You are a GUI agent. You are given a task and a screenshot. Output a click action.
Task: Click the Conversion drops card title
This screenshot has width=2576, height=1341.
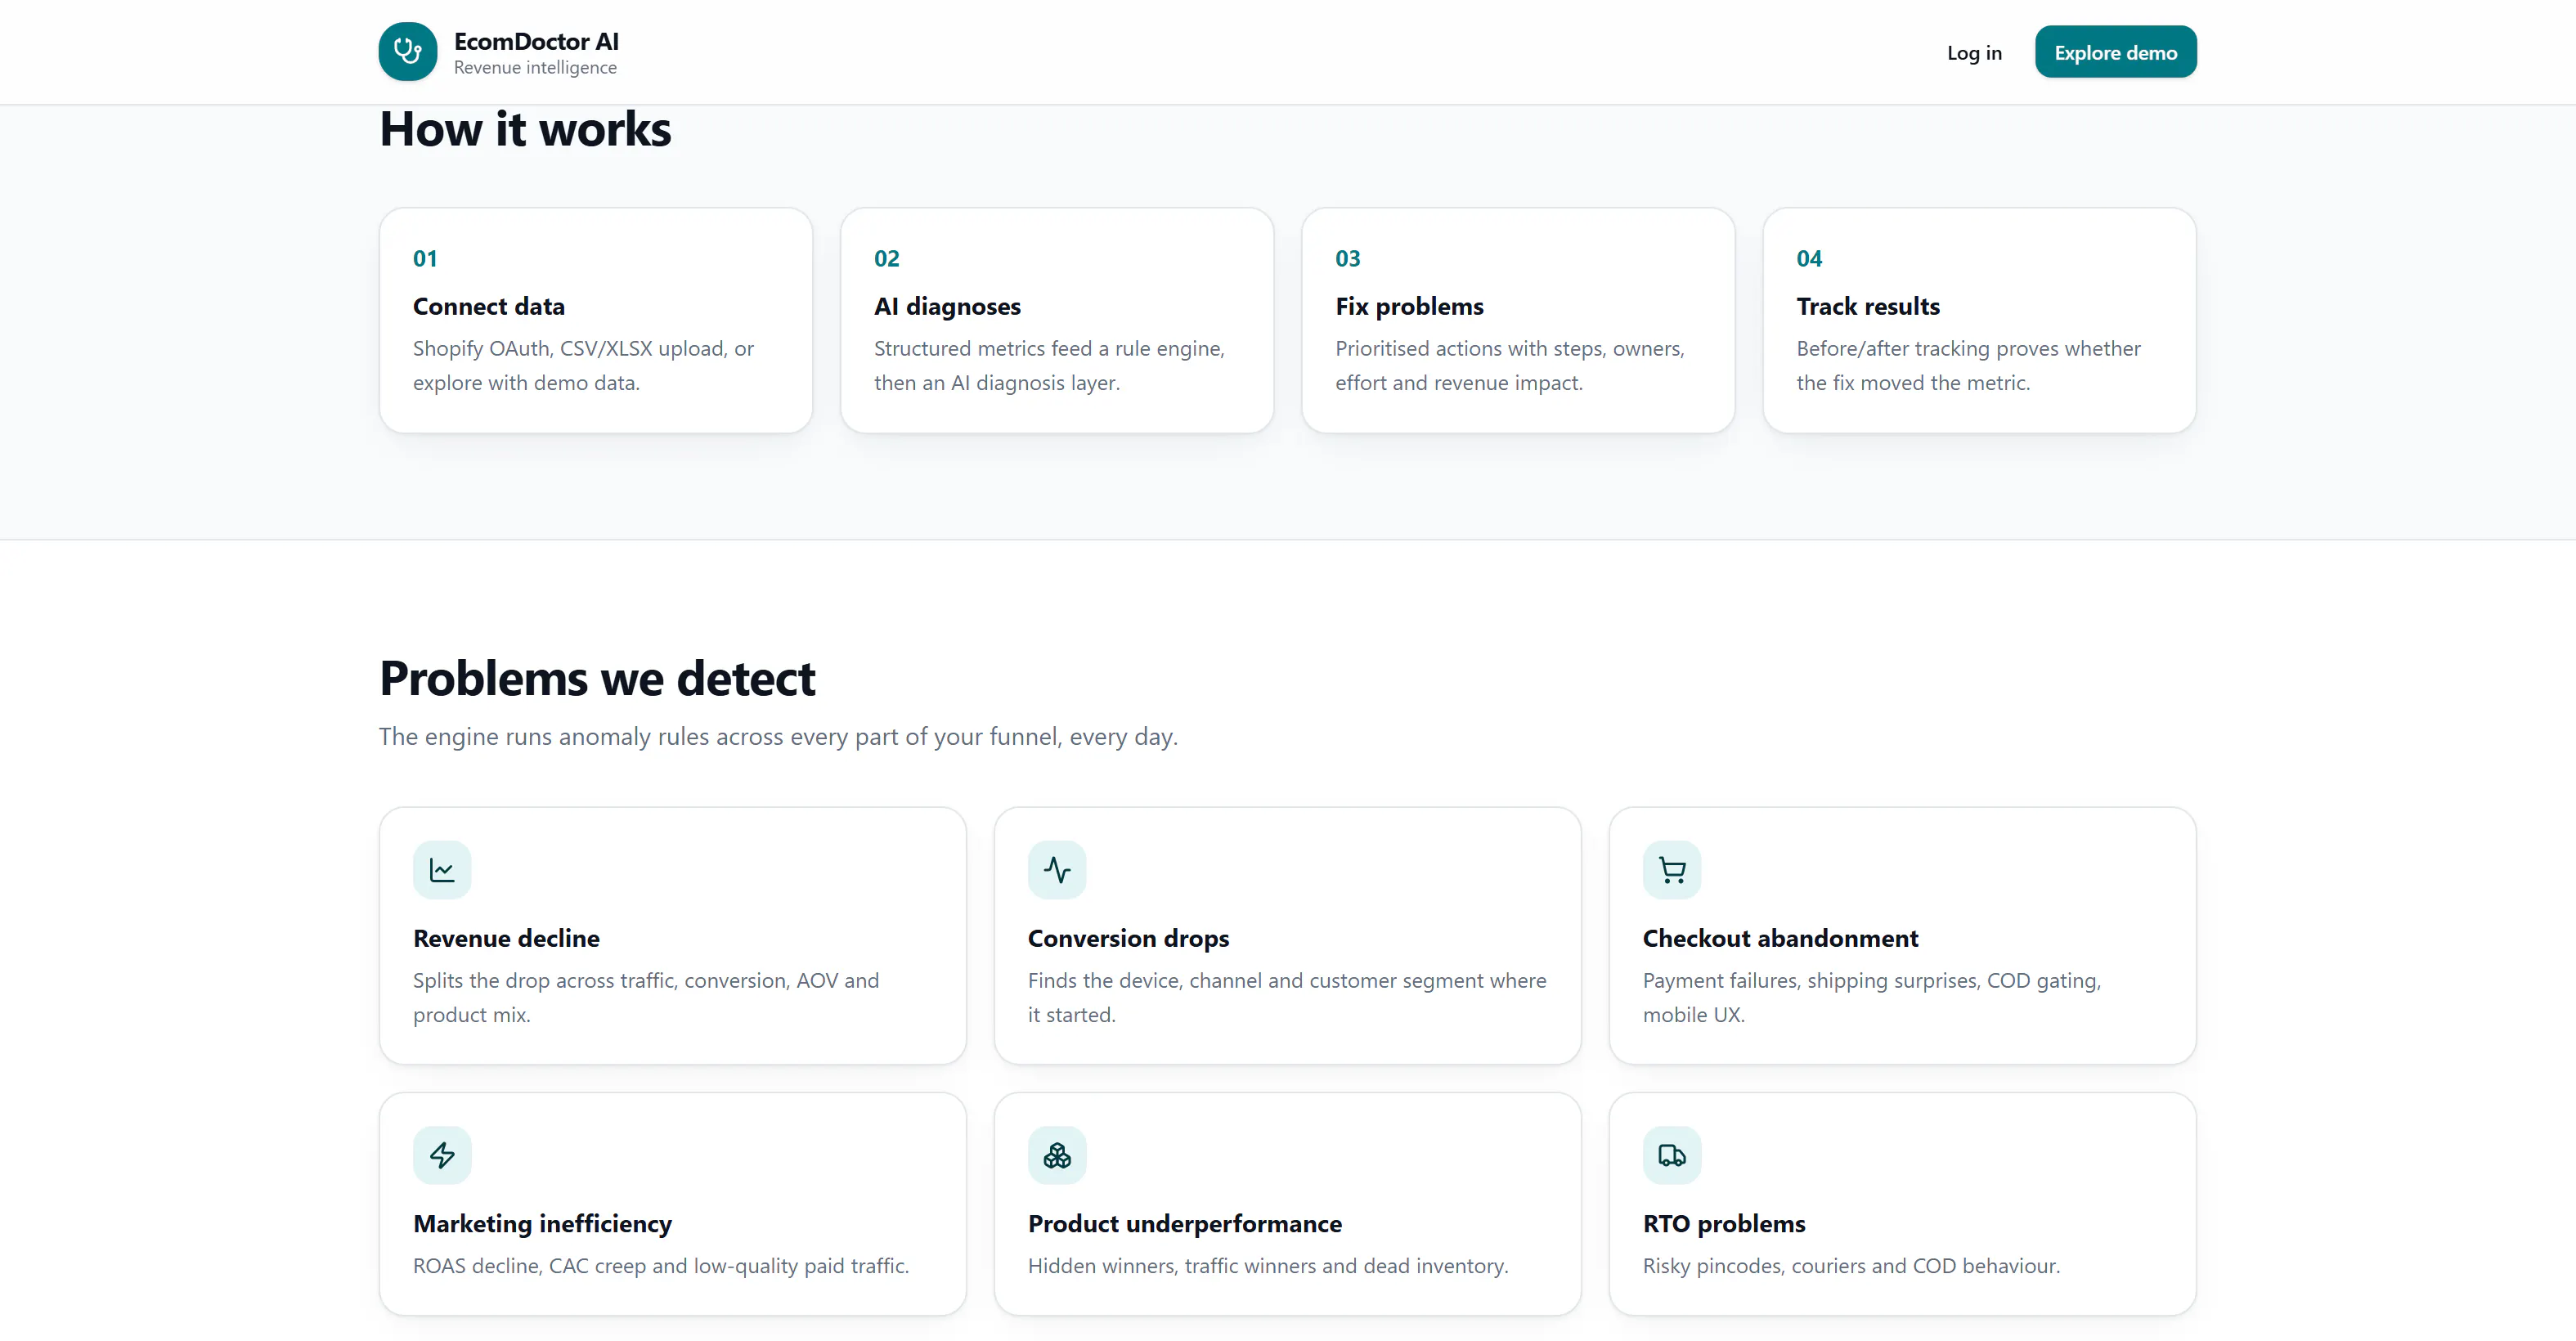[x=1128, y=938]
